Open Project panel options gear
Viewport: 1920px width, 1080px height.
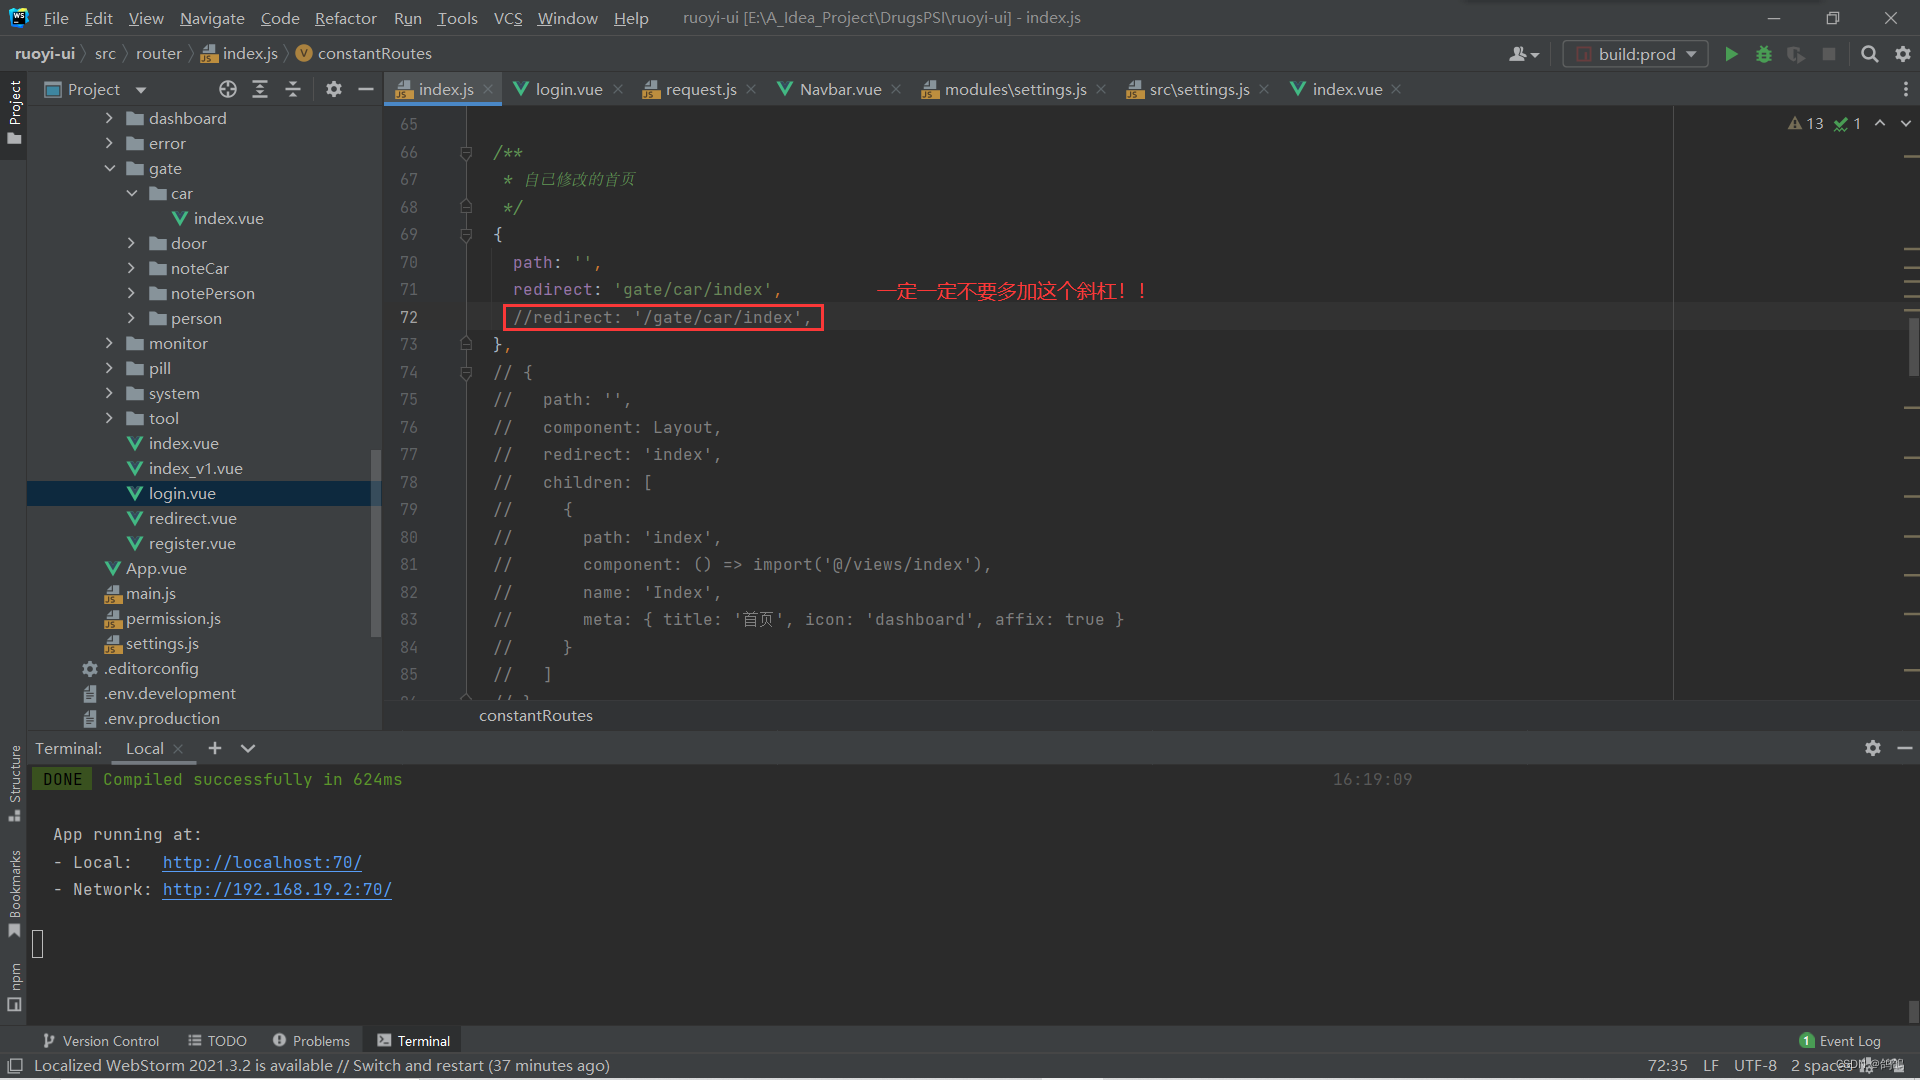tap(334, 89)
